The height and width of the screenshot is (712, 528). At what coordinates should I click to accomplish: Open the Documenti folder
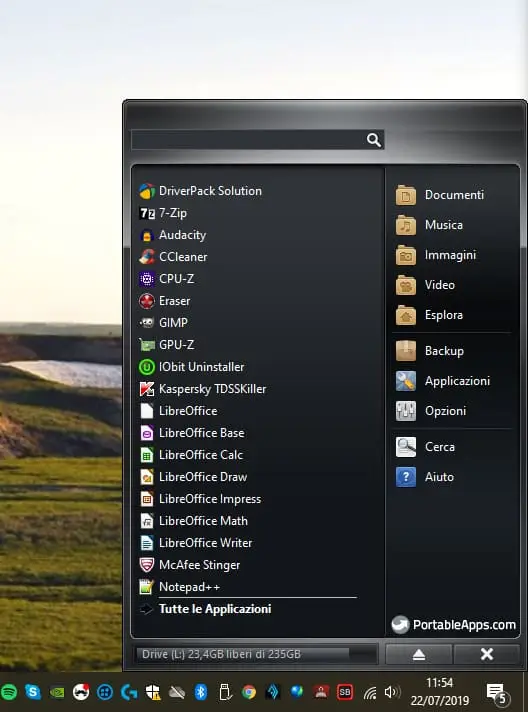pos(439,195)
